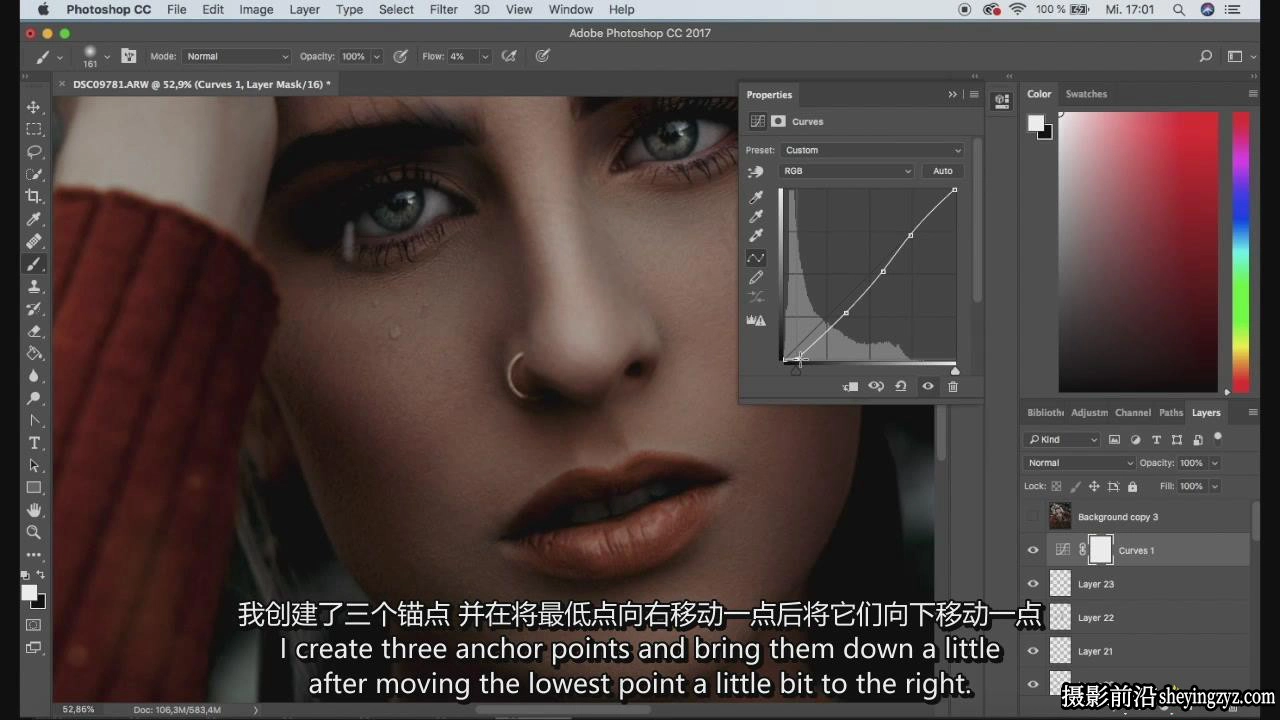Open the Image menu
The image size is (1280, 720).
[256, 9]
